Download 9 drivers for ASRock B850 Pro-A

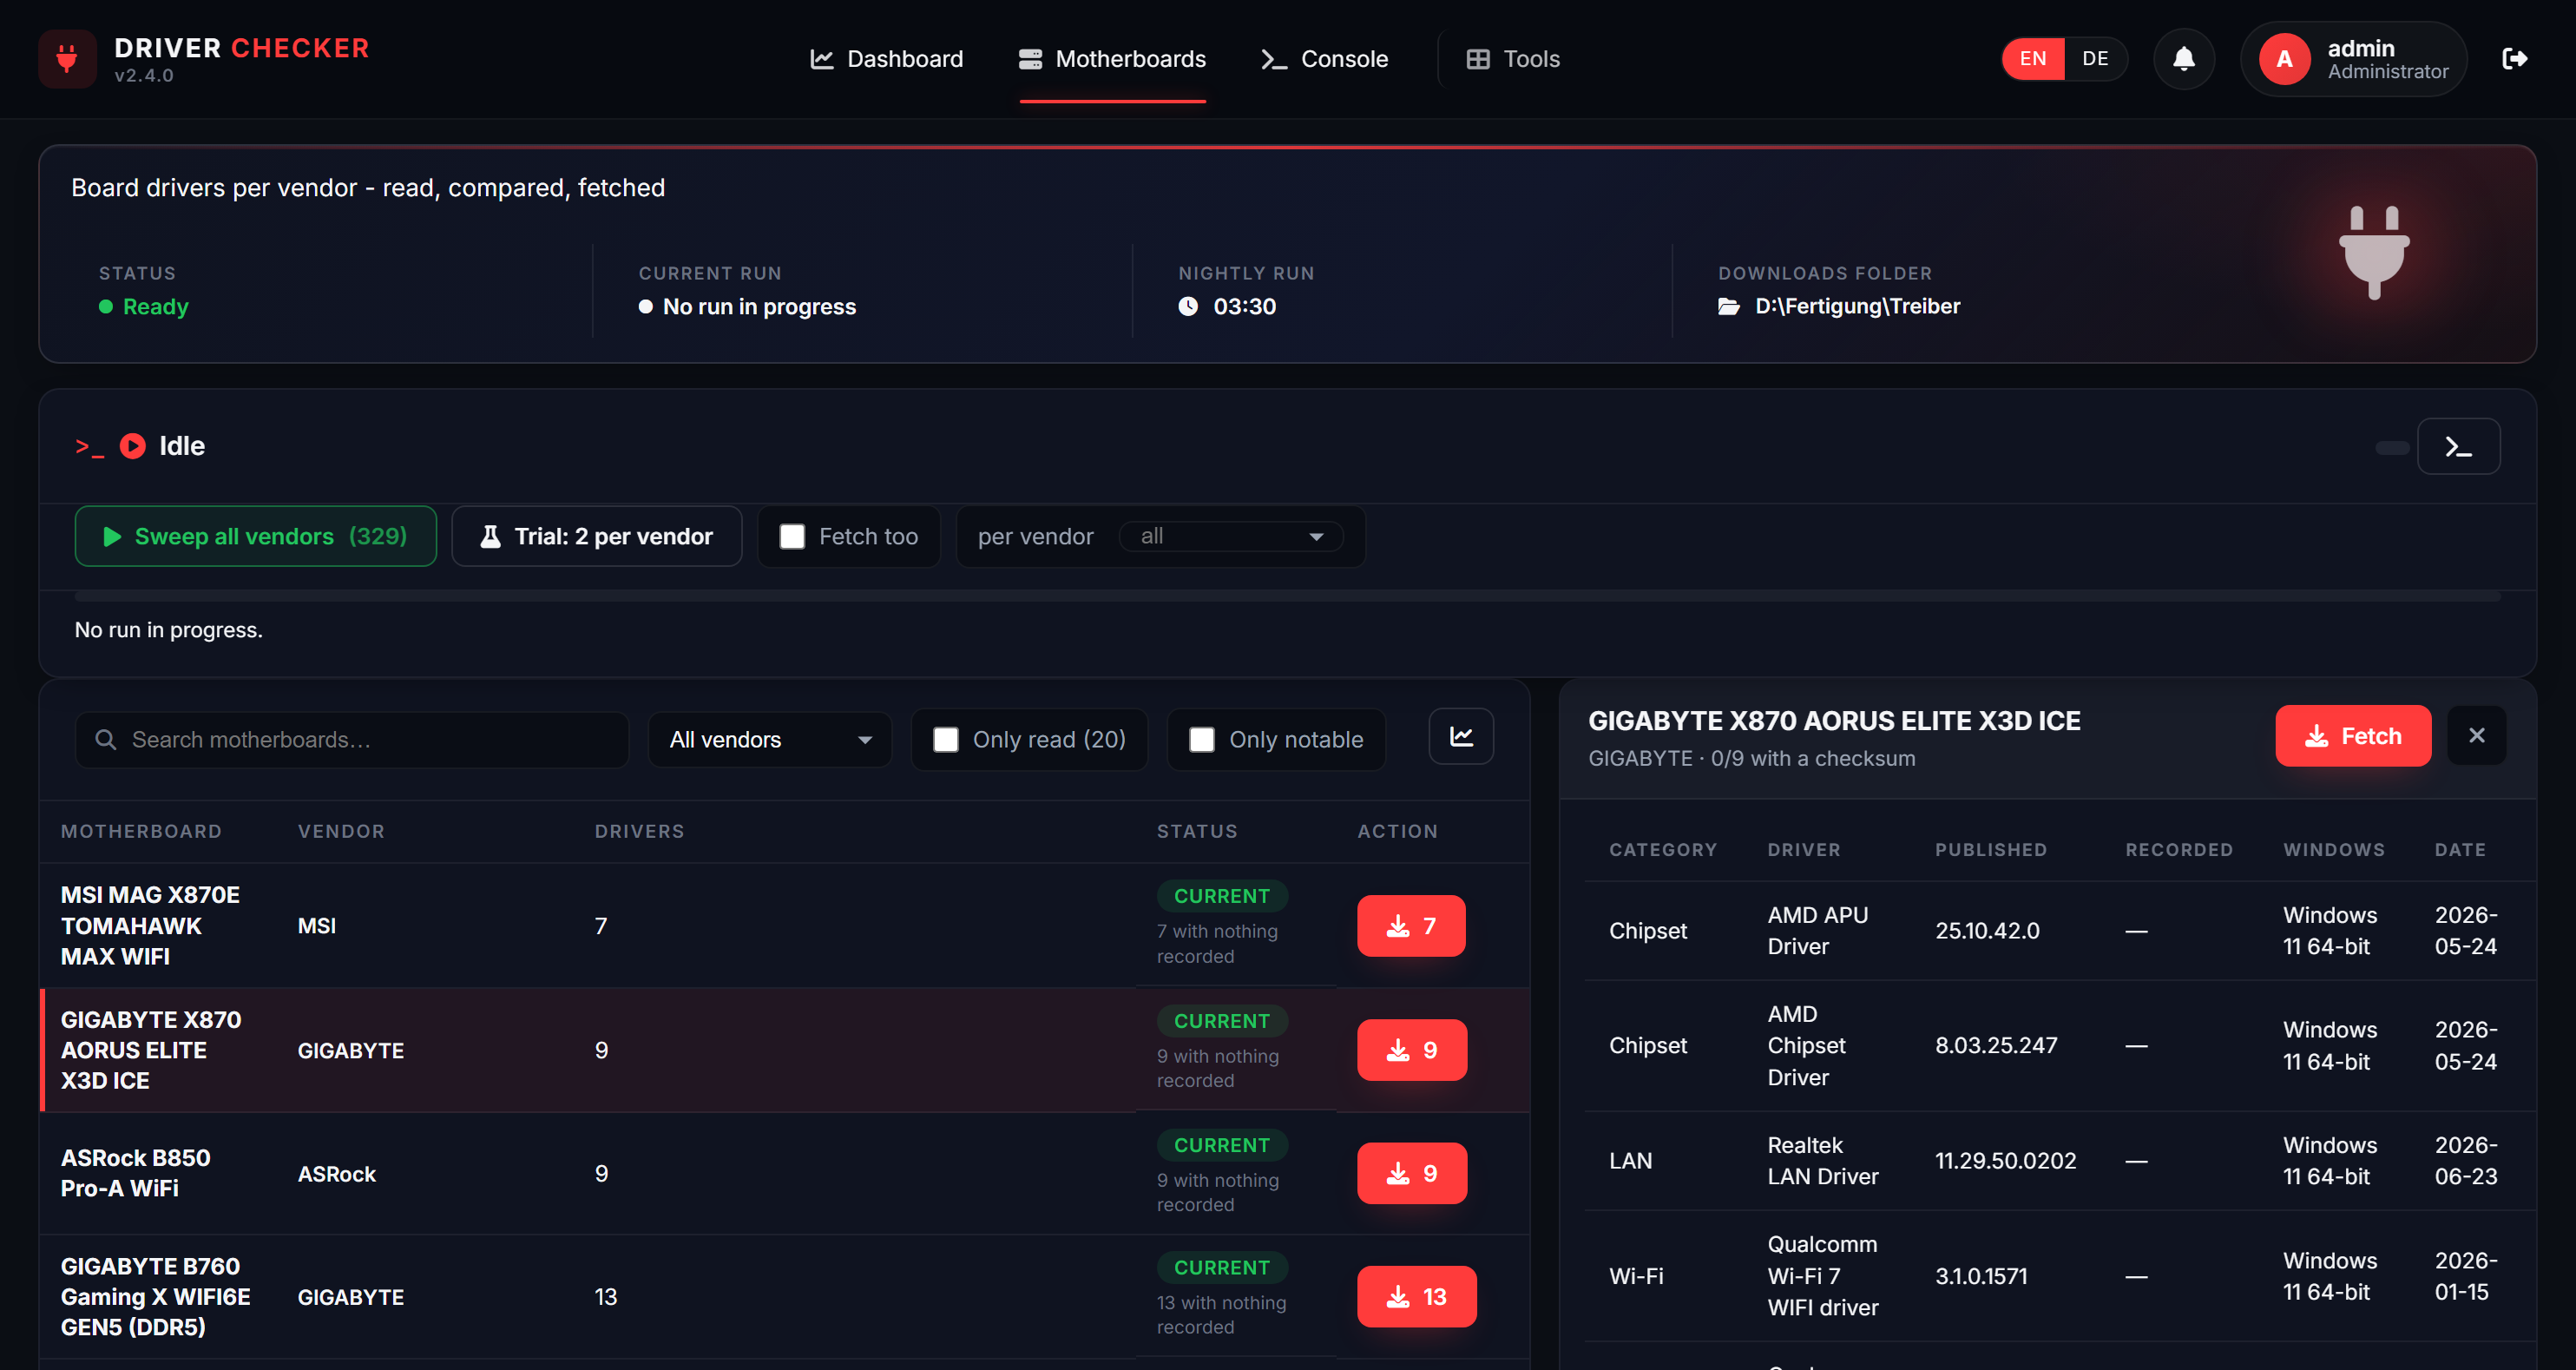click(x=1411, y=1173)
